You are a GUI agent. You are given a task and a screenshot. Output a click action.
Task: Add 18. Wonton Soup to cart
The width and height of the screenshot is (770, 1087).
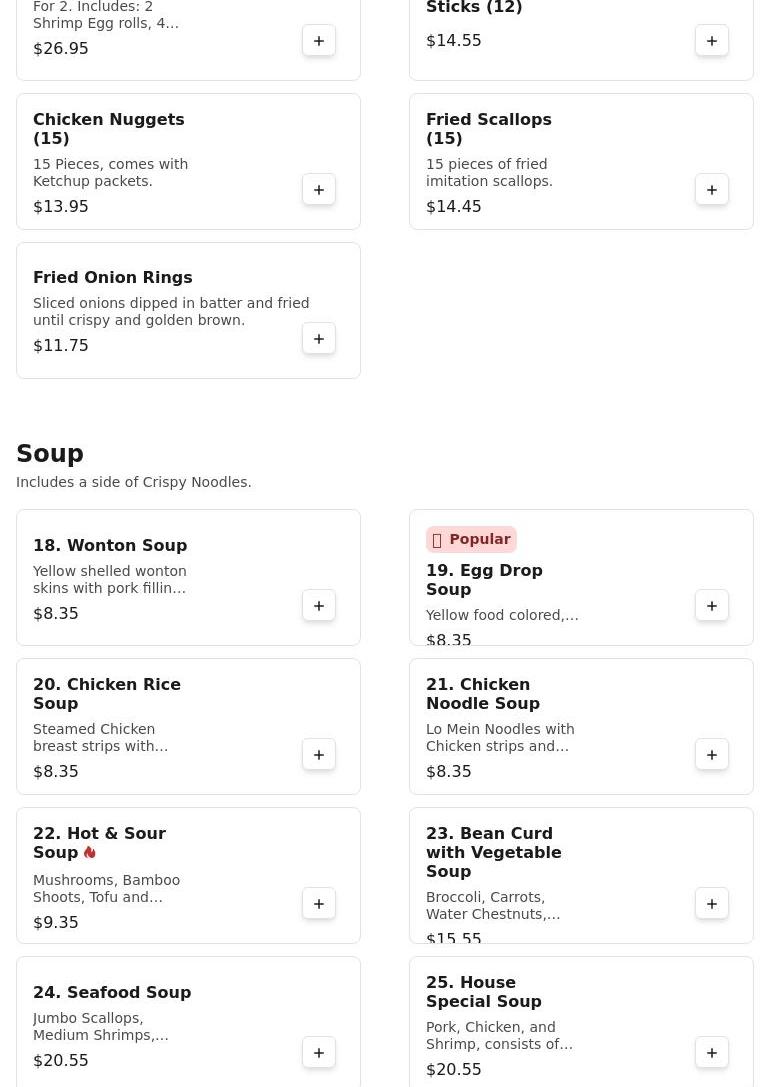point(319,606)
